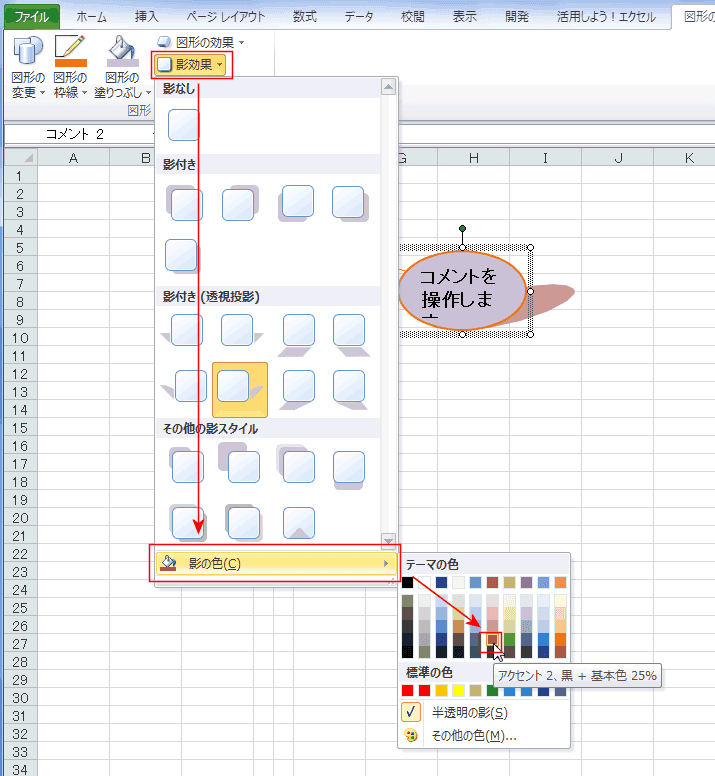Screen dimensions: 715x776
Task: Click the gallery scroll-up arrow
Action: (388, 87)
